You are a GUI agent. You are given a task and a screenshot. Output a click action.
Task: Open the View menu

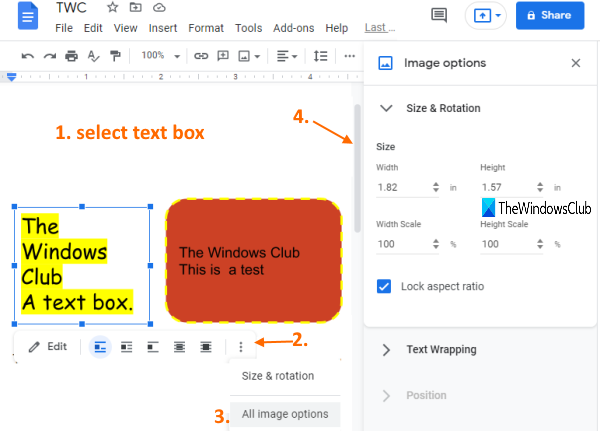126,28
